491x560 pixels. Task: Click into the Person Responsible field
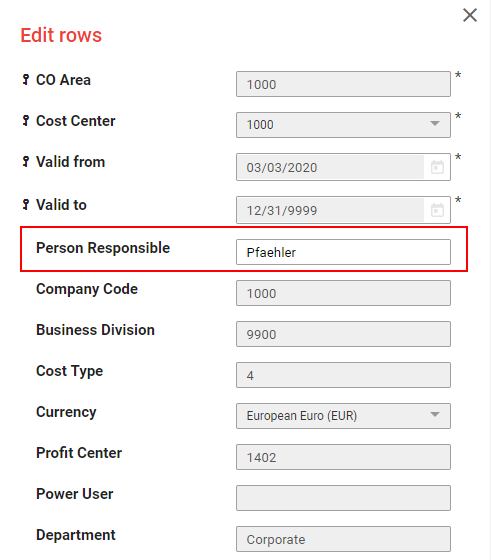pos(343,252)
